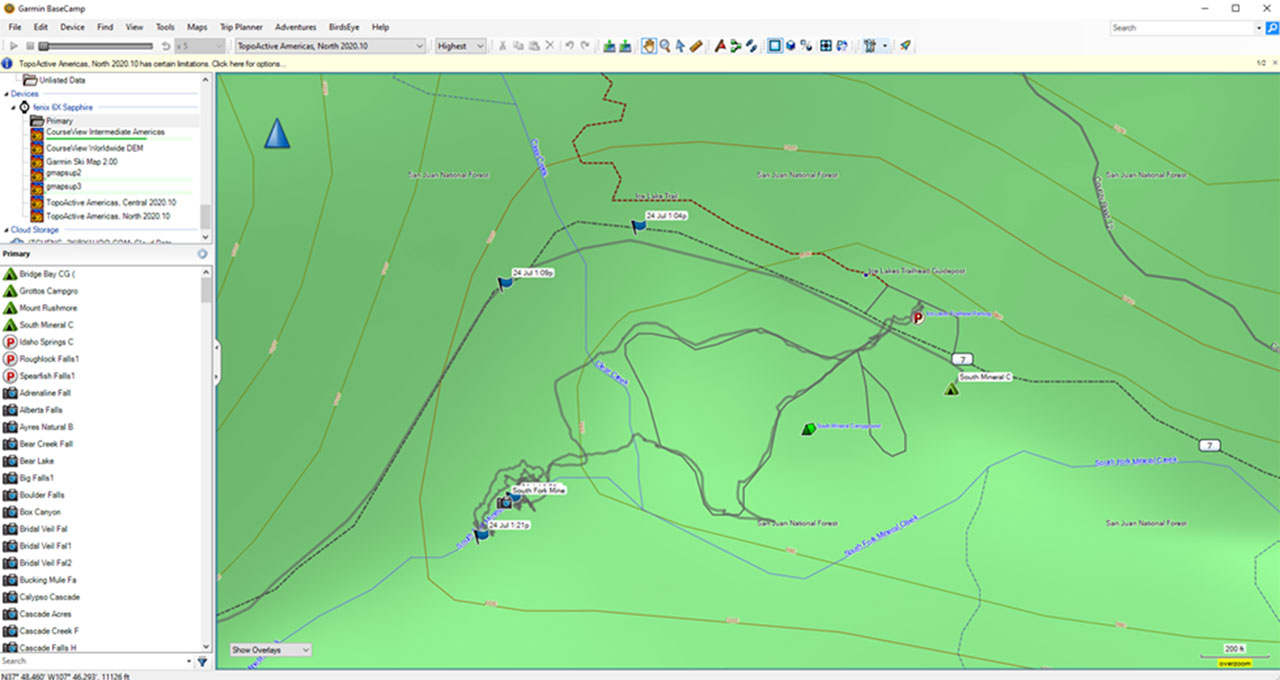
Task: Choose the Measure ruler tool
Action: 696,46
